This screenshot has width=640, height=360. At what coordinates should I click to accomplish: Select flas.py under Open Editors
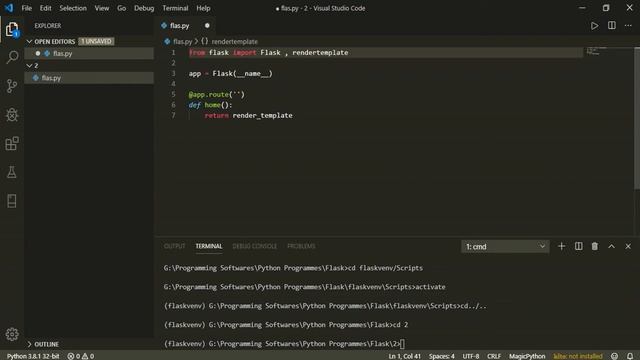point(89,53)
